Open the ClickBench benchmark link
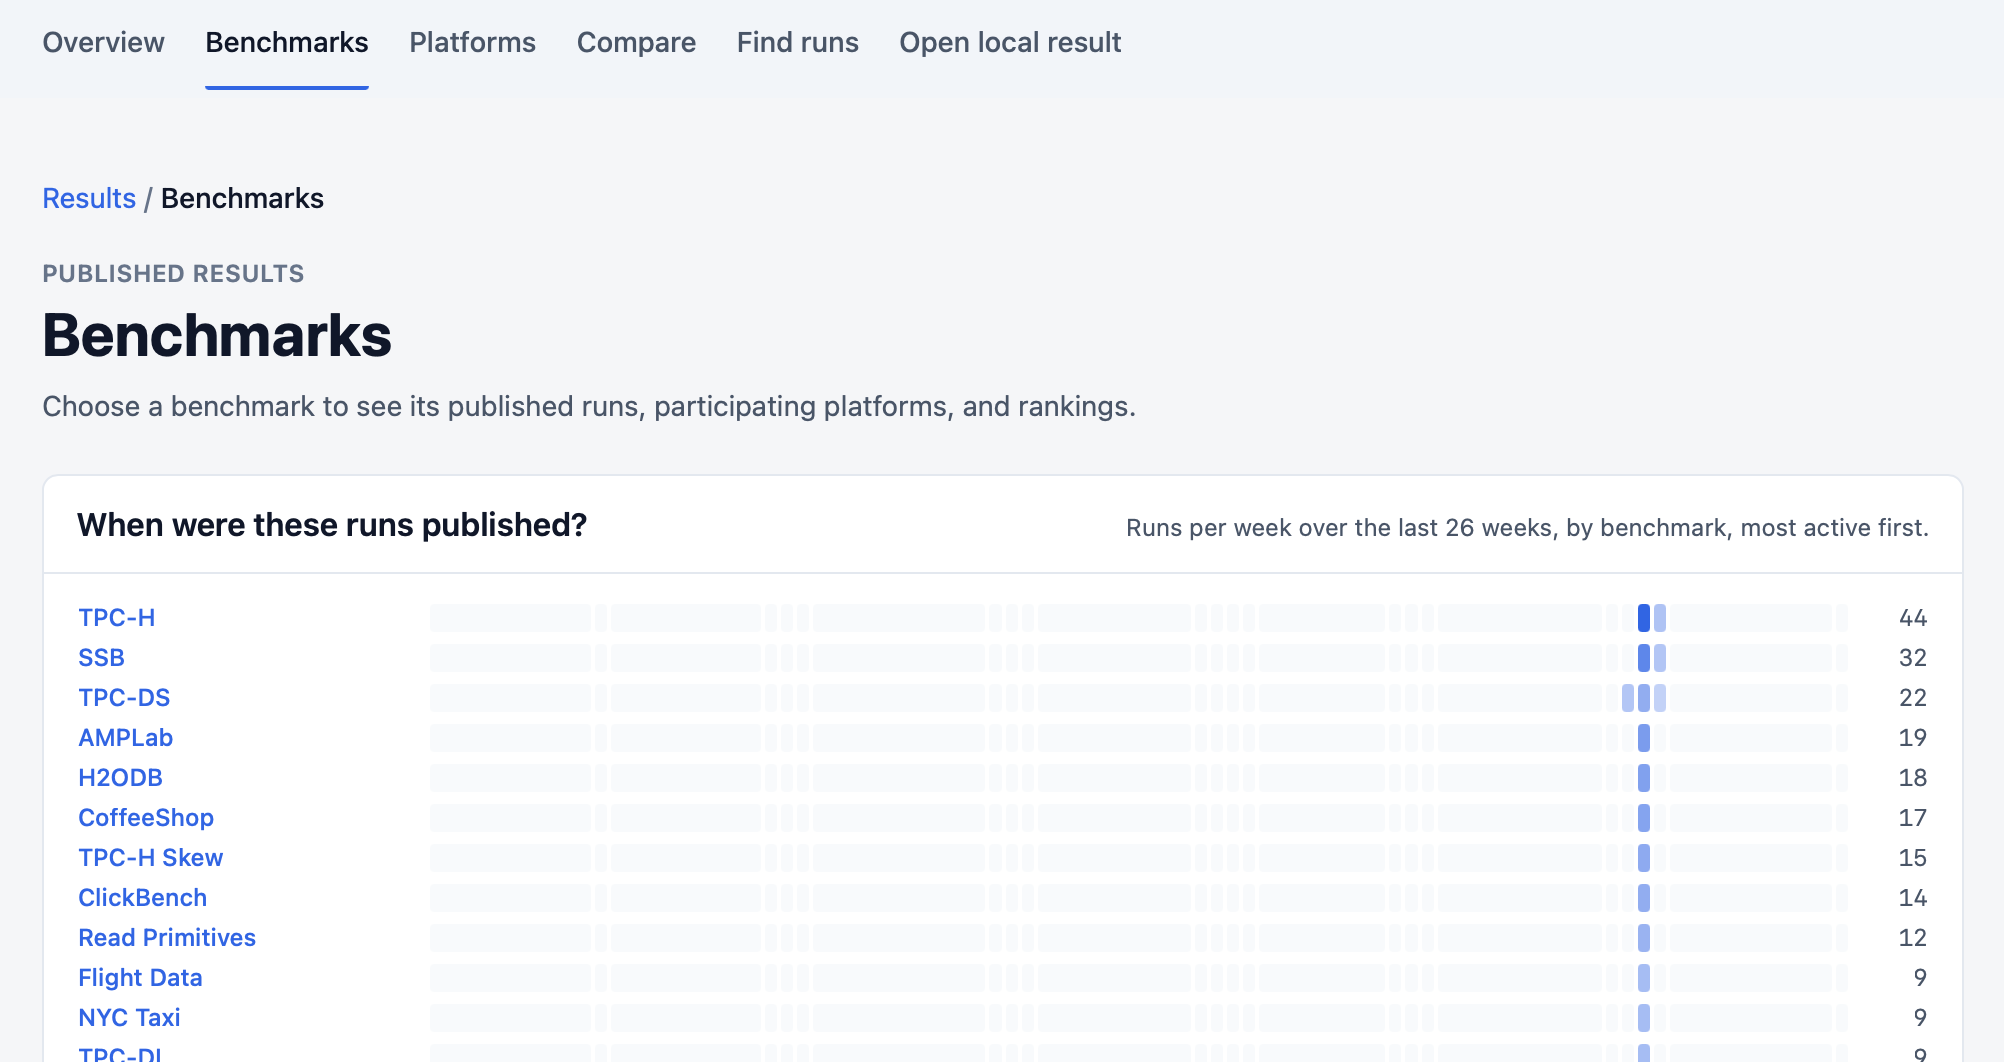 pos(143,898)
